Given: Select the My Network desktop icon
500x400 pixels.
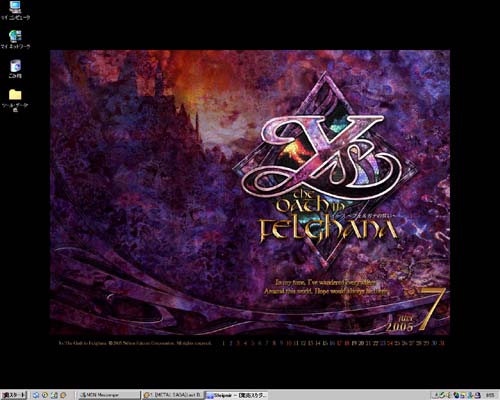Looking at the screenshot, I should tap(15, 40).
